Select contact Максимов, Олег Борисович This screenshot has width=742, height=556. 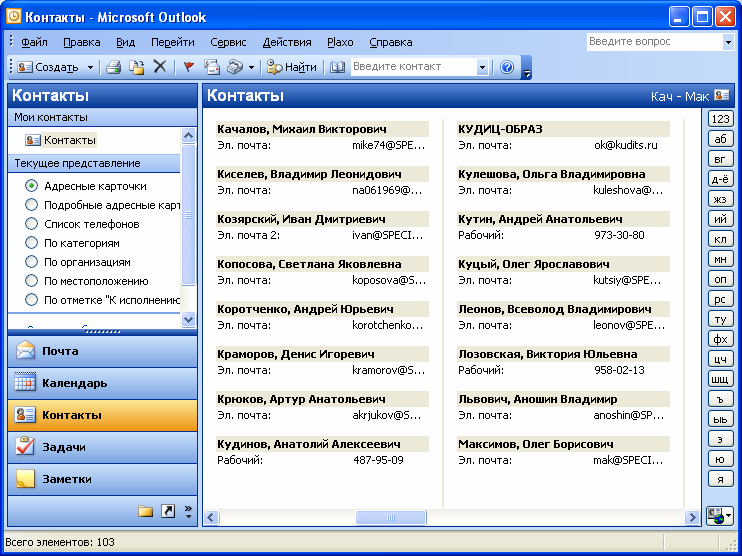[563, 444]
